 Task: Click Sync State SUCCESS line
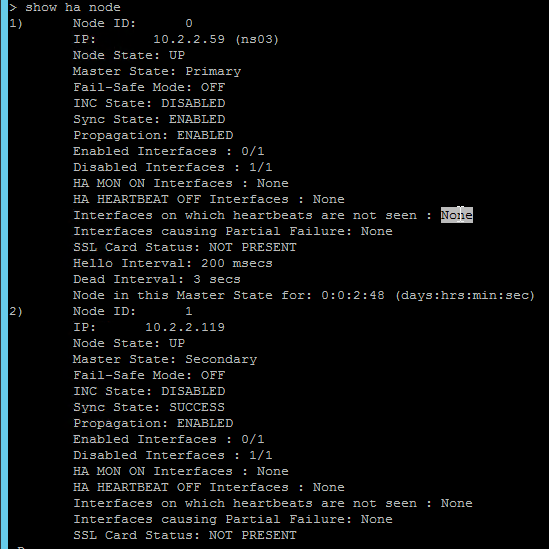coord(149,407)
